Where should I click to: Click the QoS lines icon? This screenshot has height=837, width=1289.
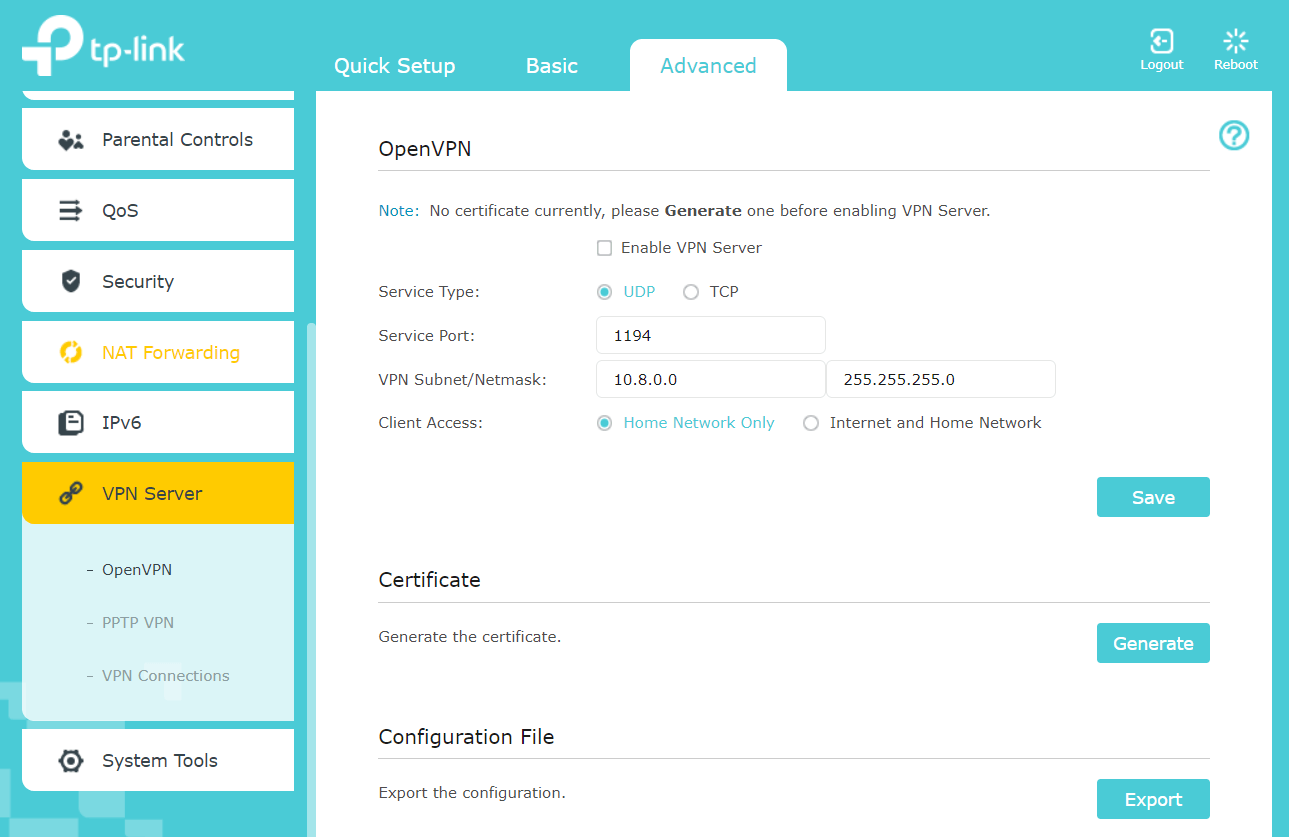pos(71,211)
